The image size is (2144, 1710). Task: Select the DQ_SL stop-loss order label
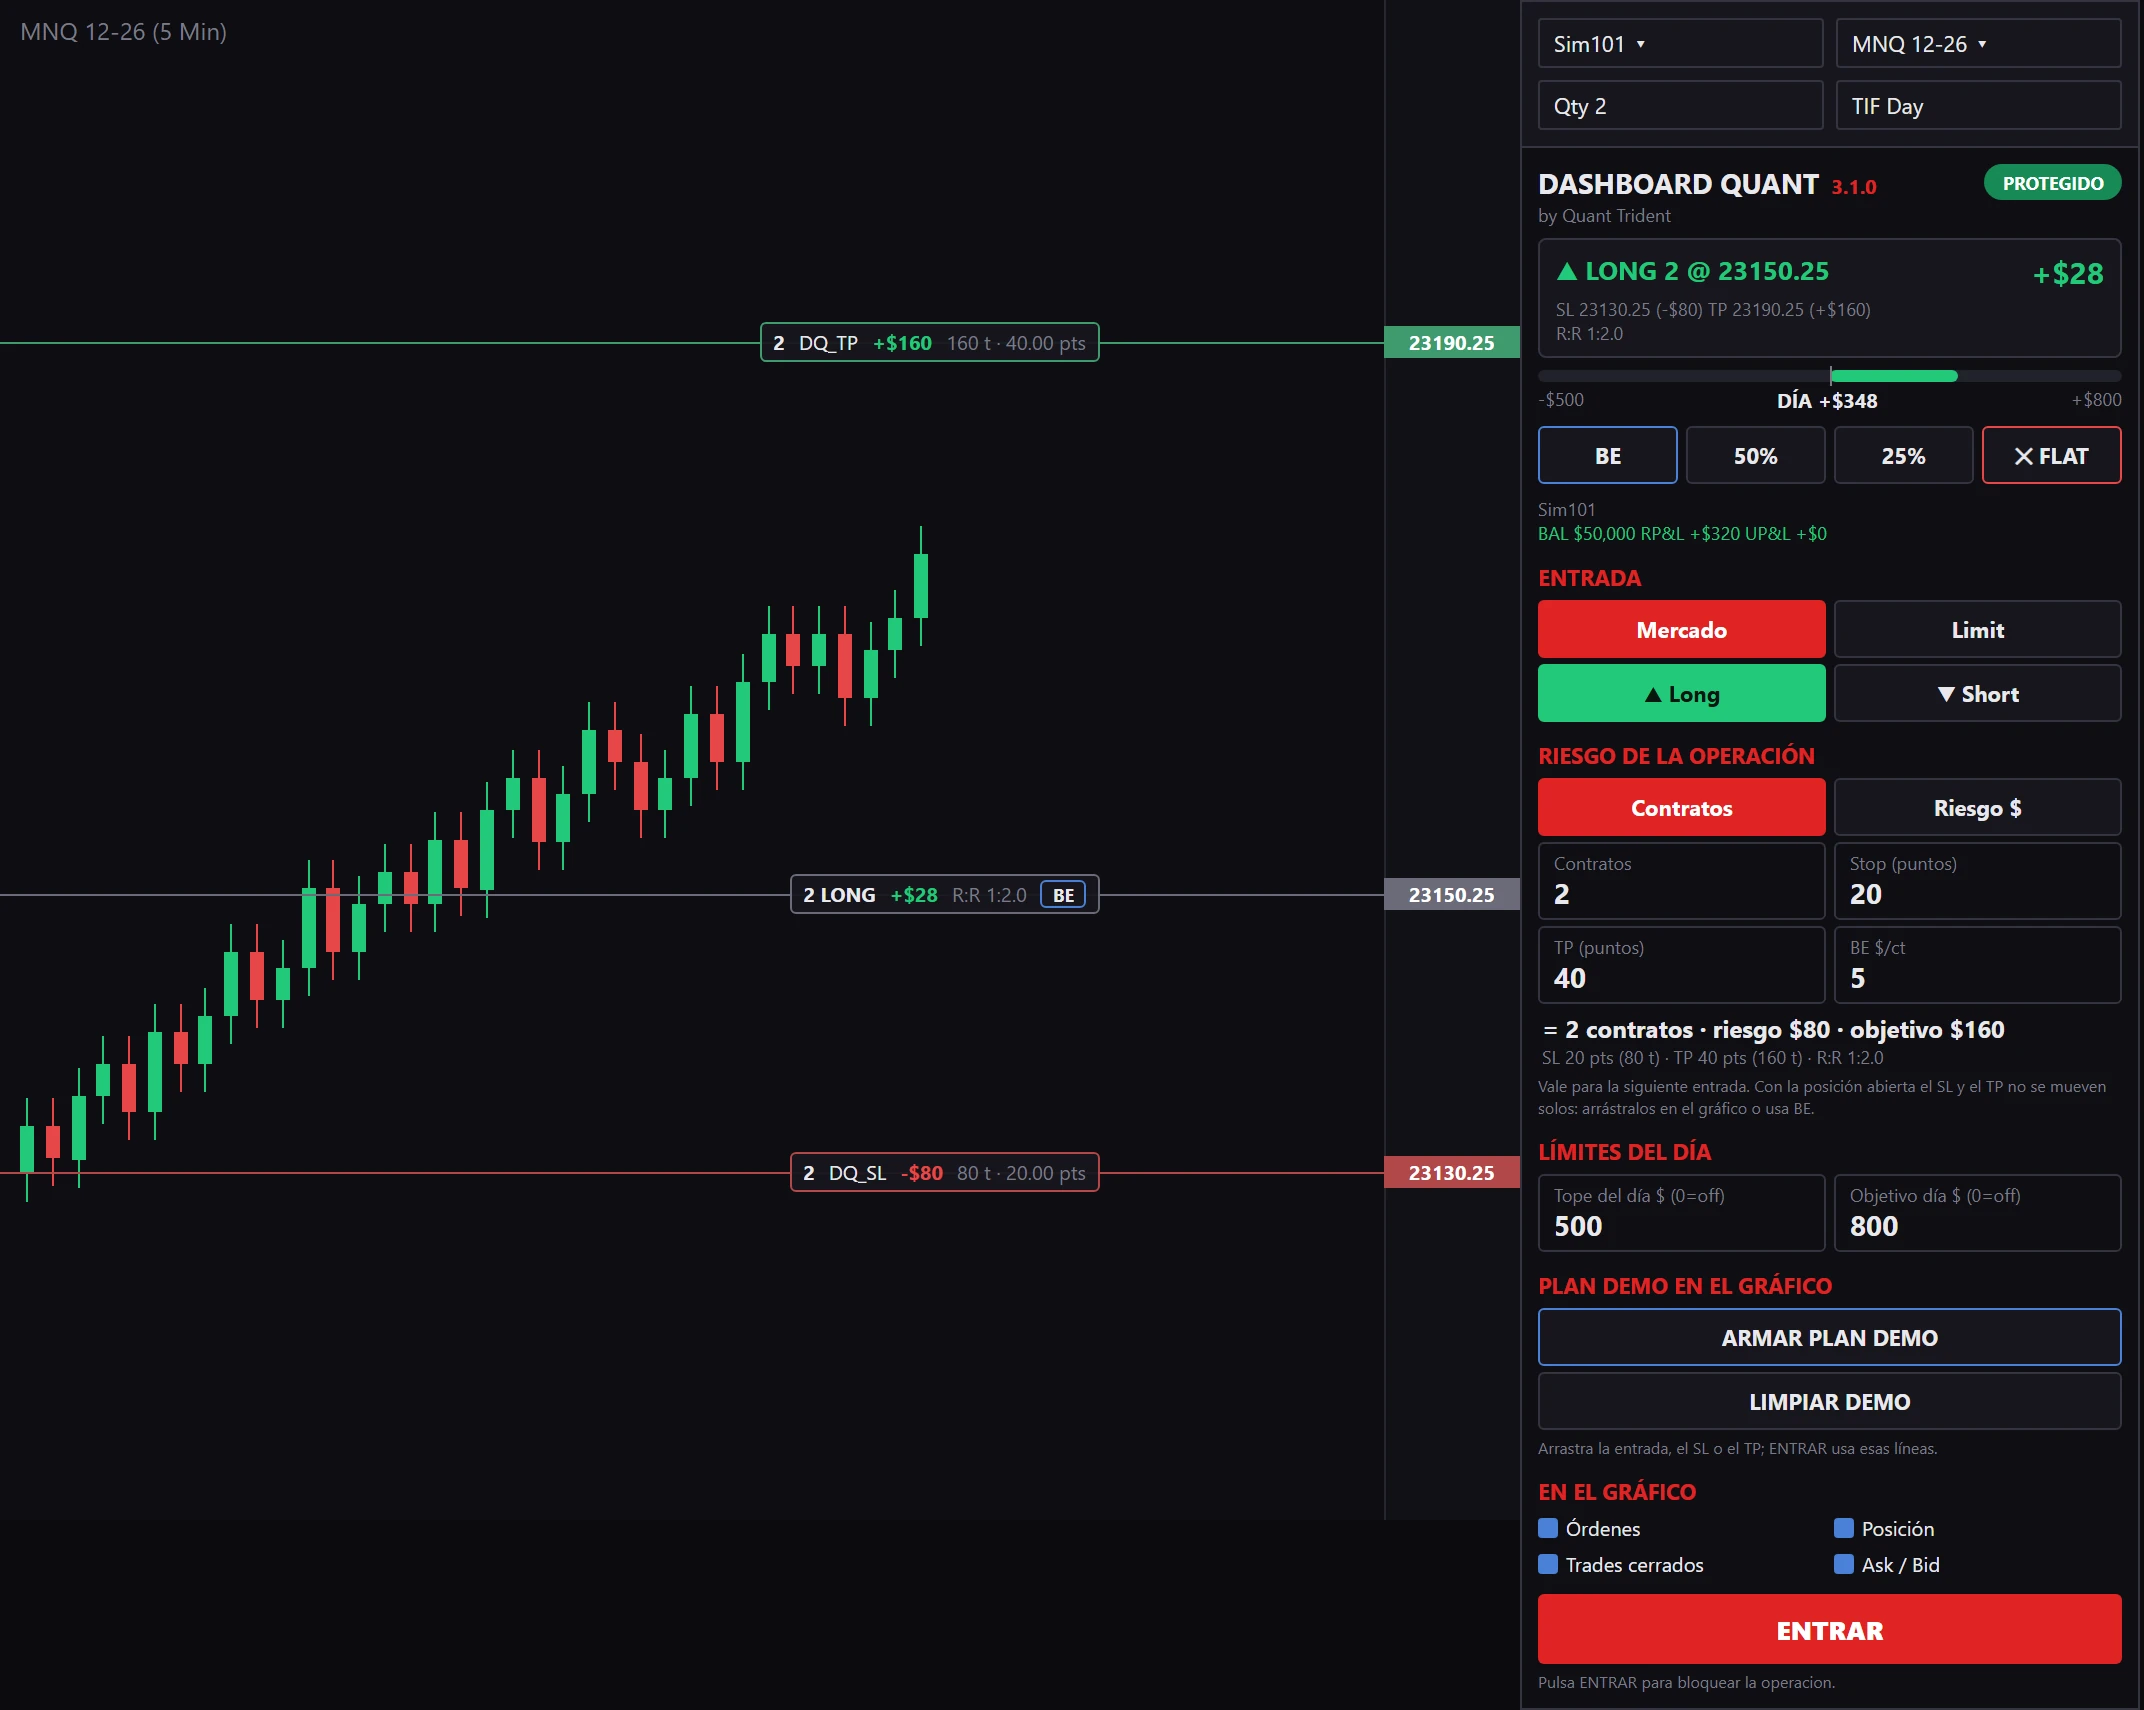coord(944,1173)
